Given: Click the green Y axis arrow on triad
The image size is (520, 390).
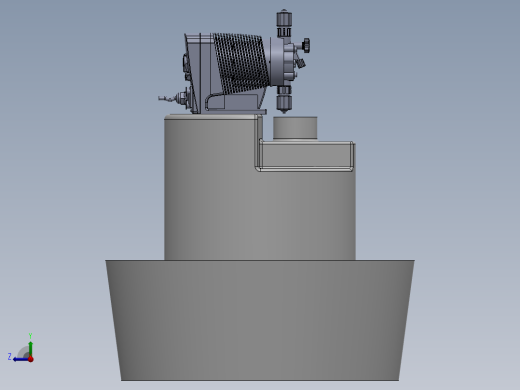Looking at the screenshot, I should [x=30, y=348].
